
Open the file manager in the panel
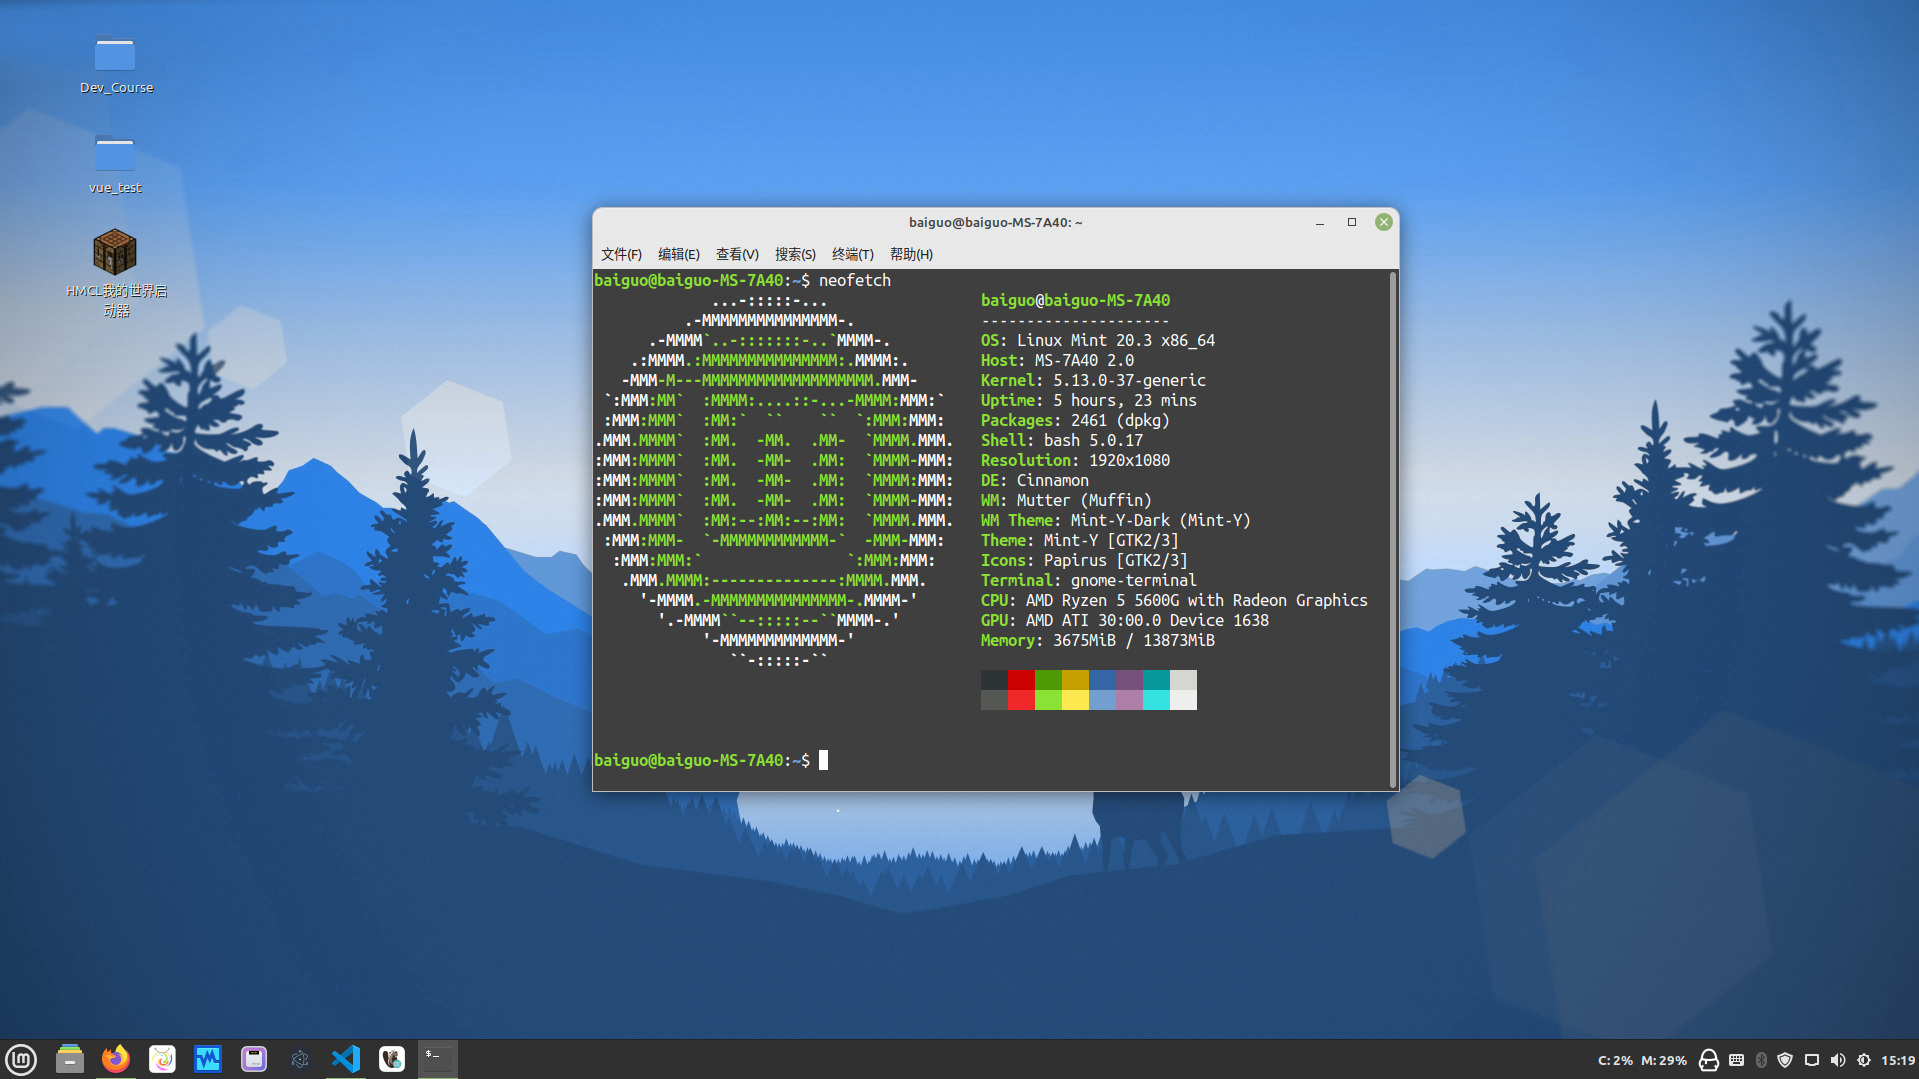[69, 1059]
